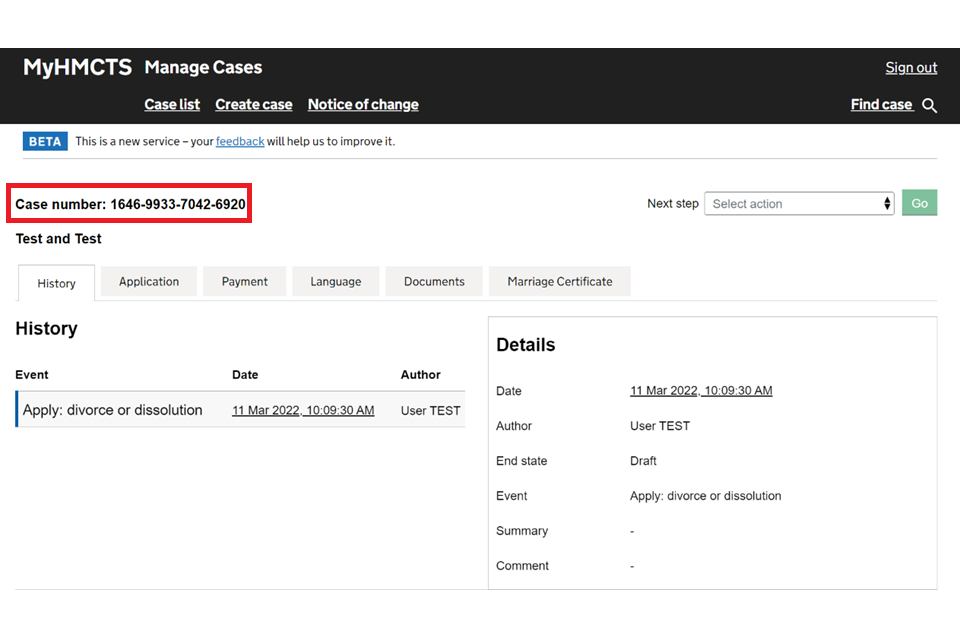Open the feedback link in banner
Image resolution: width=960 pixels, height=640 pixels.
240,142
